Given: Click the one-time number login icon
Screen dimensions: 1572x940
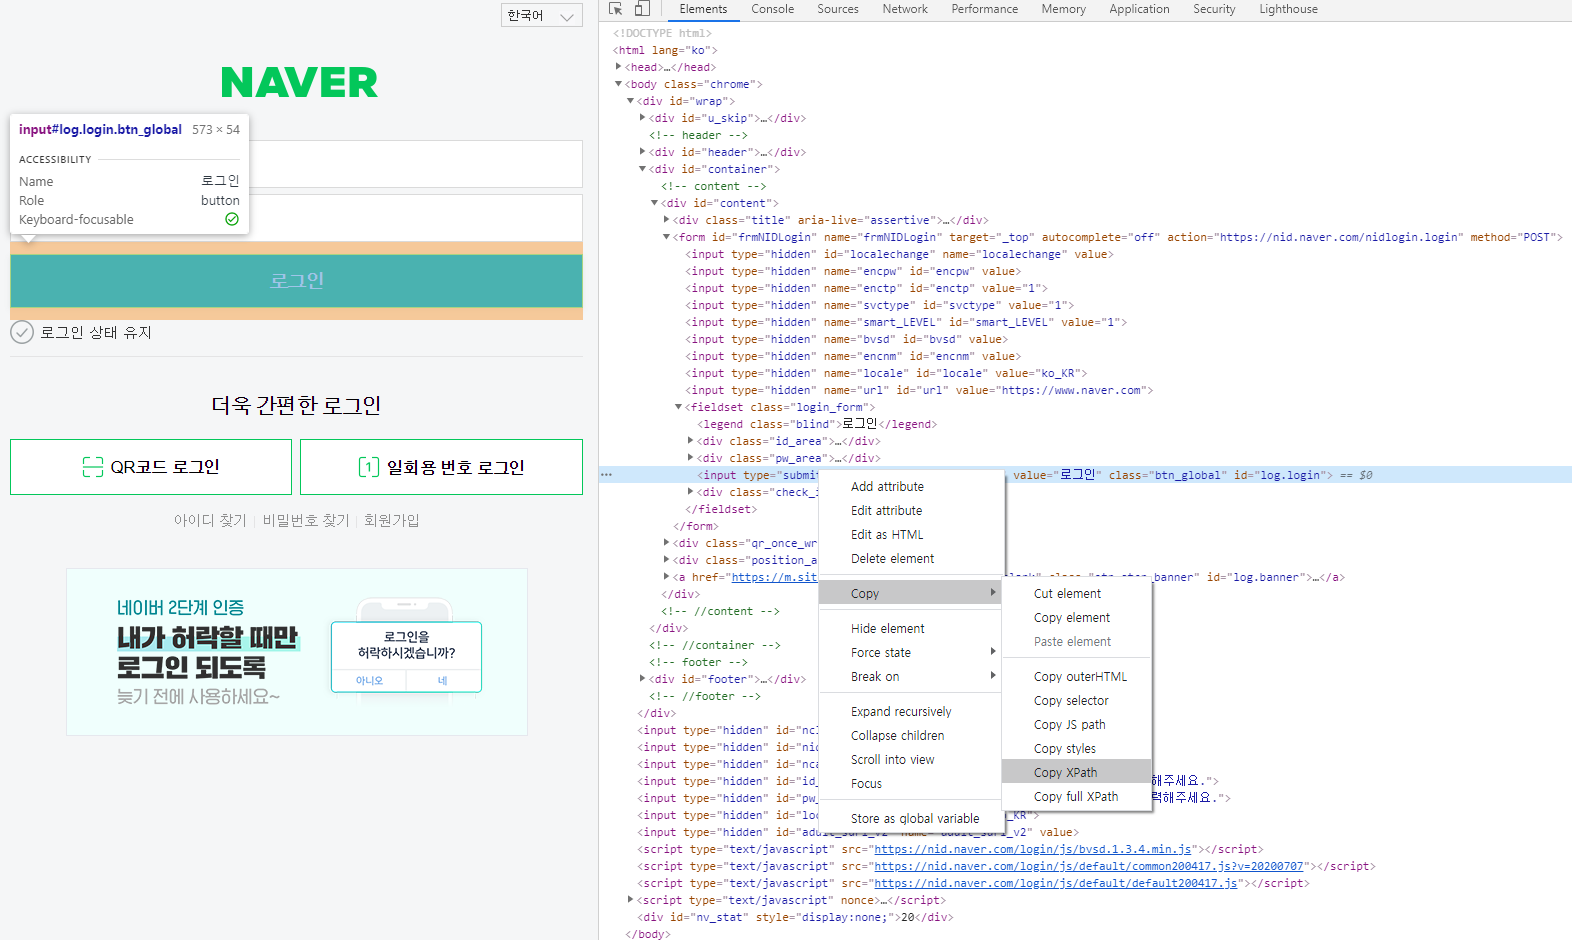Looking at the screenshot, I should (x=369, y=467).
